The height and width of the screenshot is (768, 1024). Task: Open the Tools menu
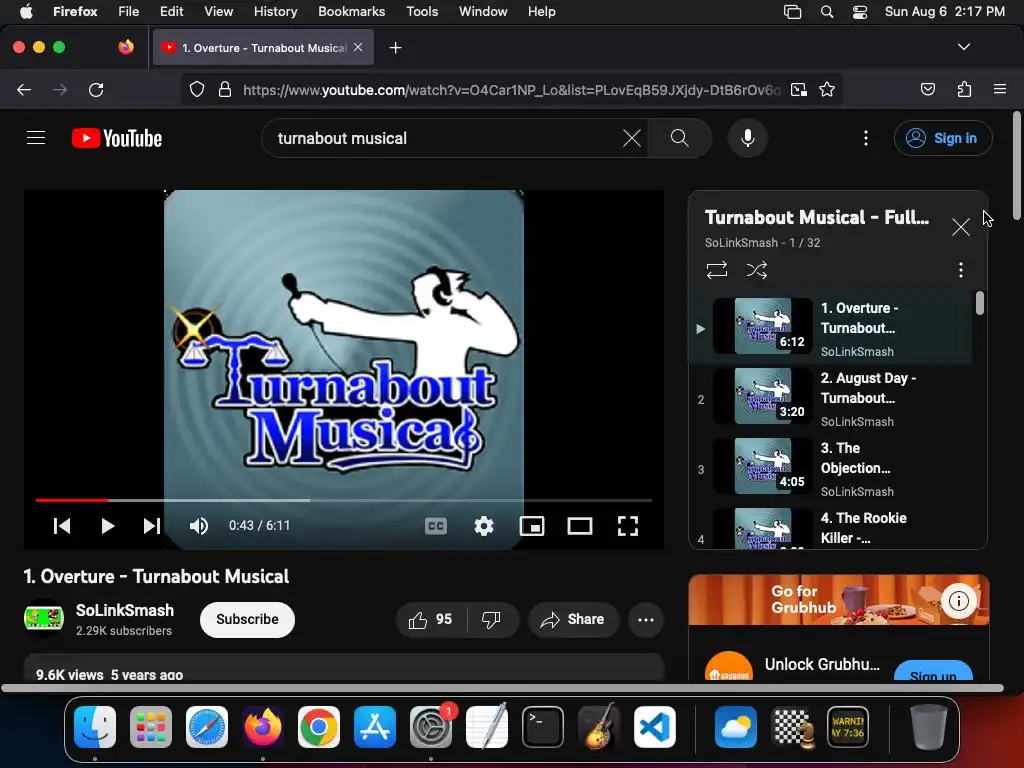(x=422, y=11)
